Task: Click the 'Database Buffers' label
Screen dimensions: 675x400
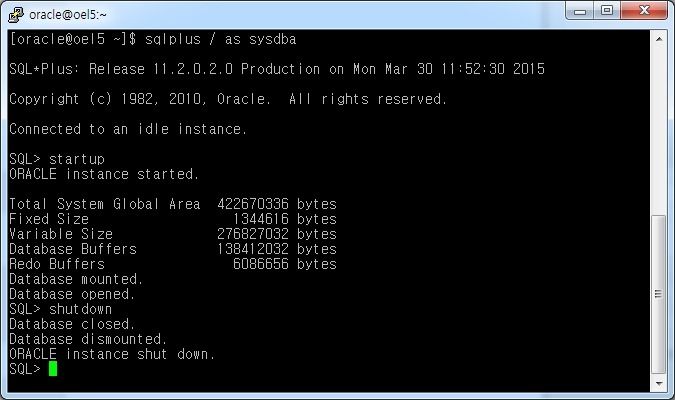Action: (x=73, y=249)
